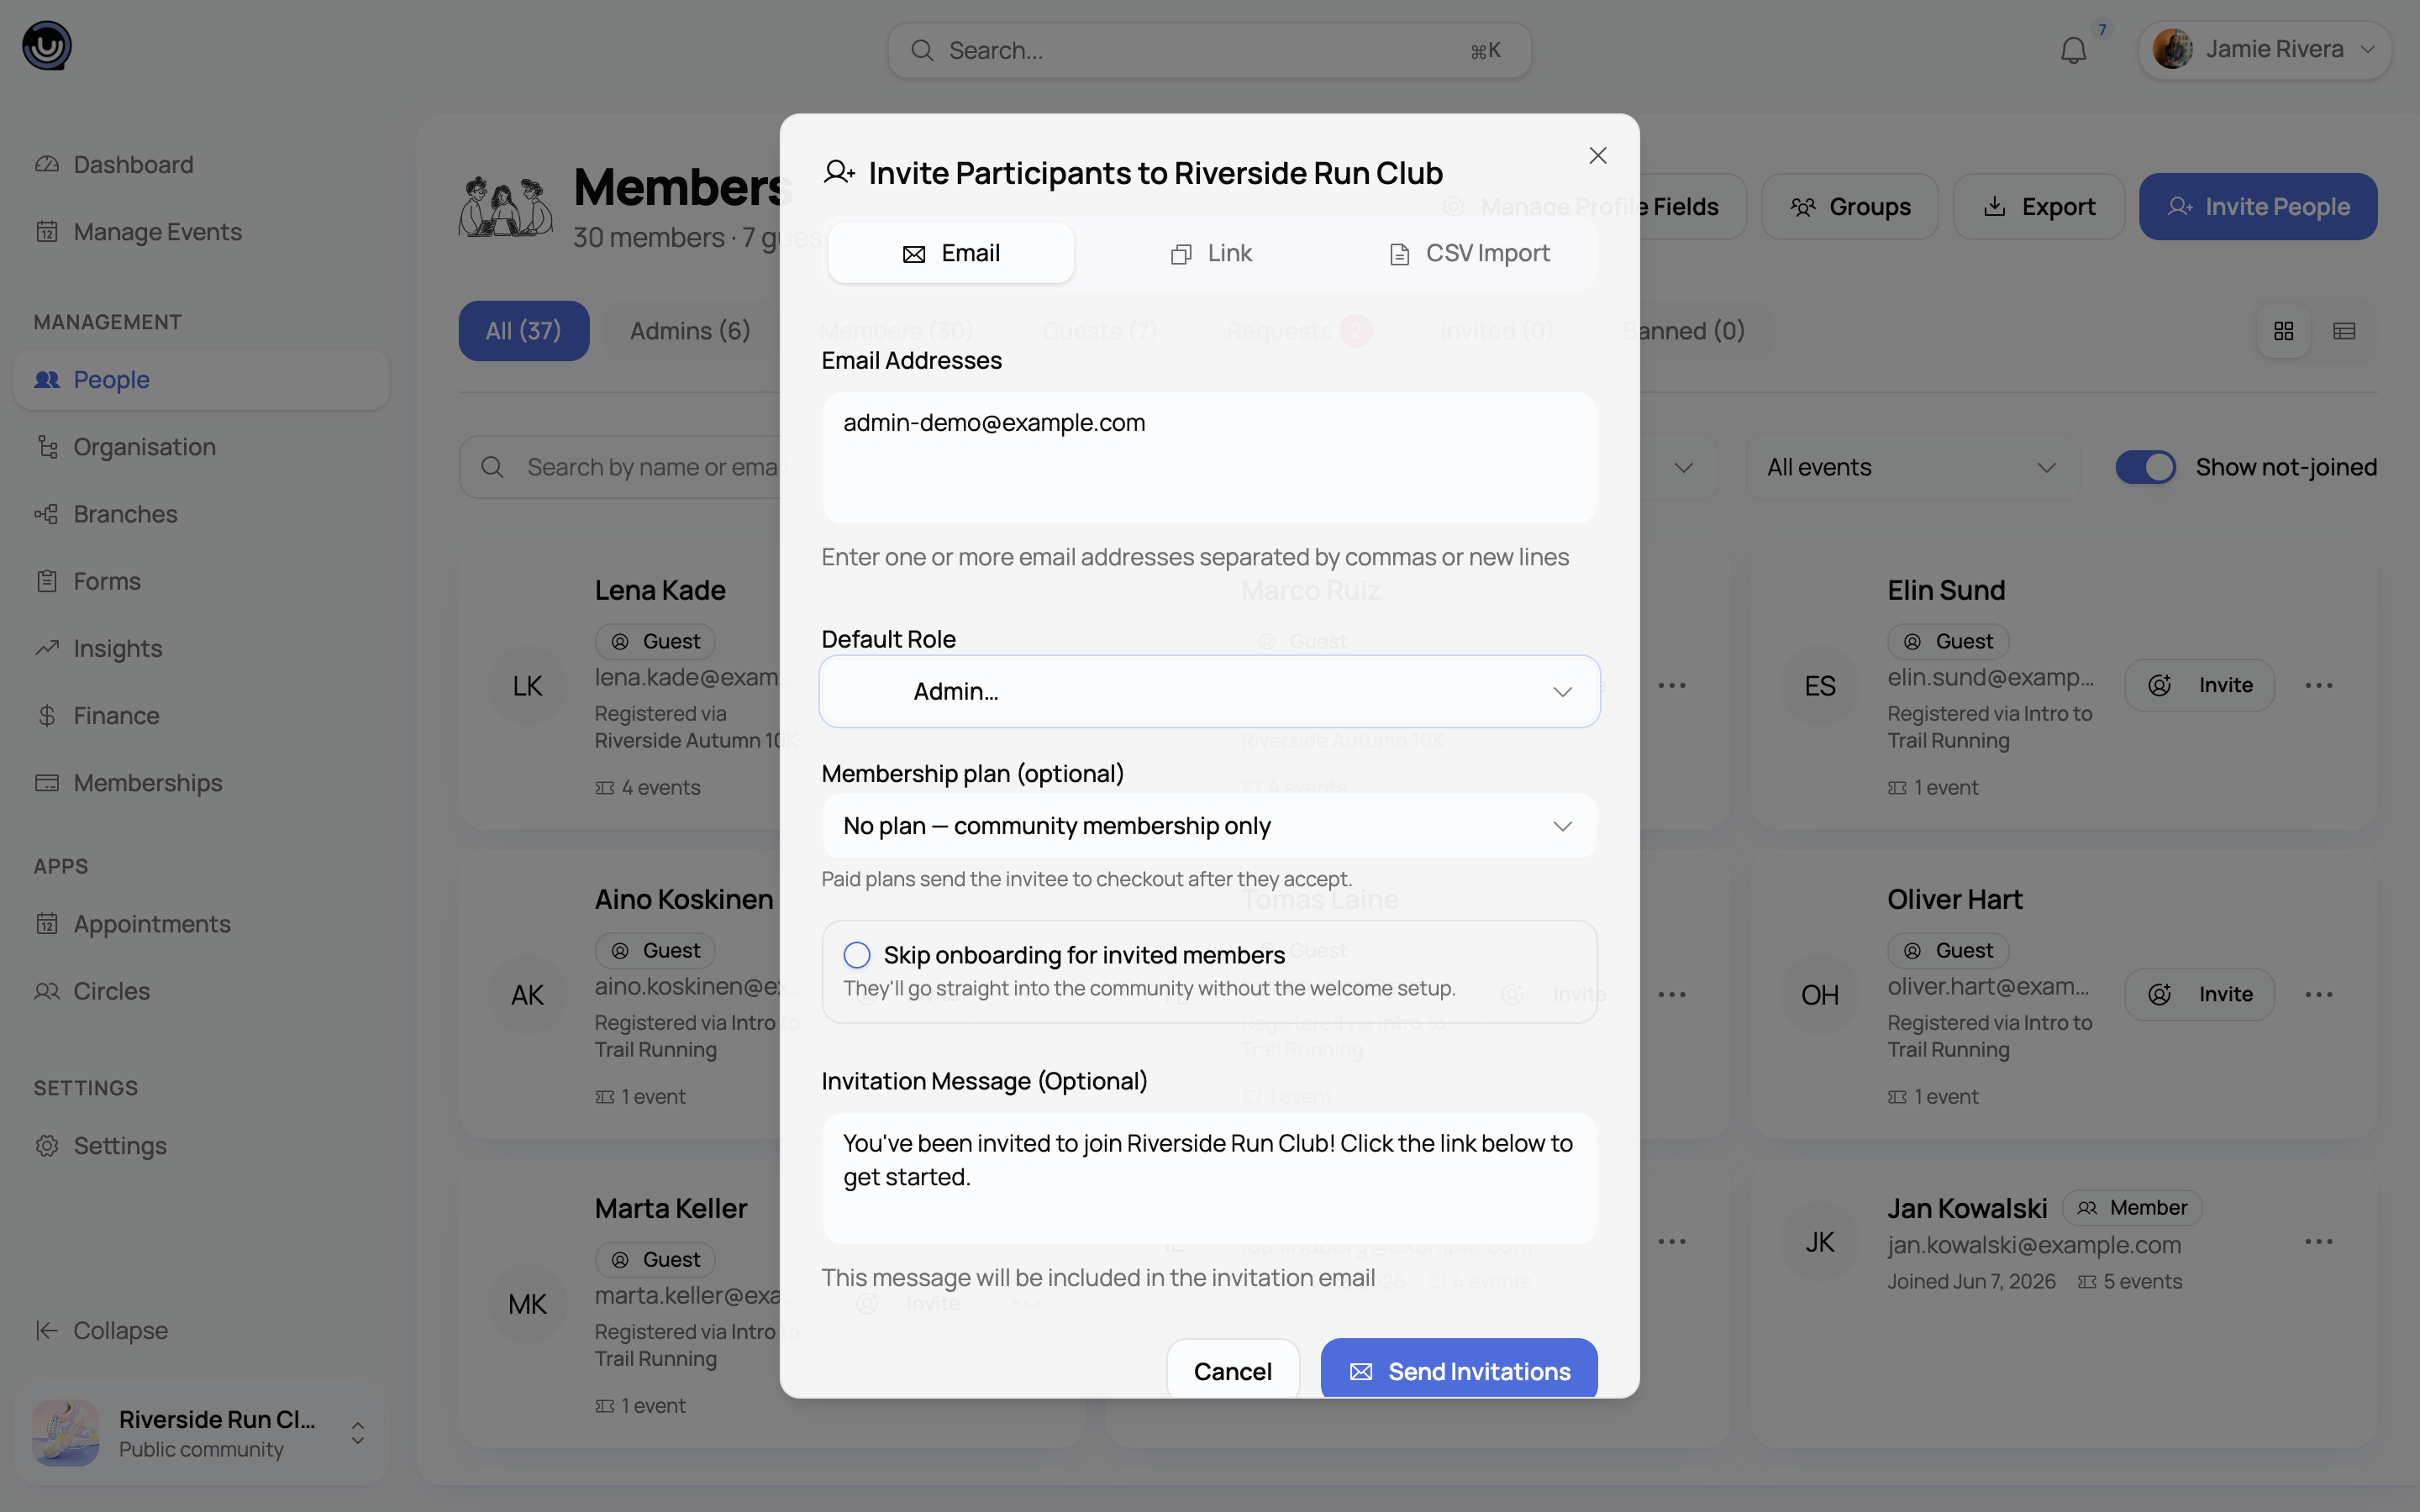
Task: Open more options for Oliver Hart
Action: (x=2318, y=994)
